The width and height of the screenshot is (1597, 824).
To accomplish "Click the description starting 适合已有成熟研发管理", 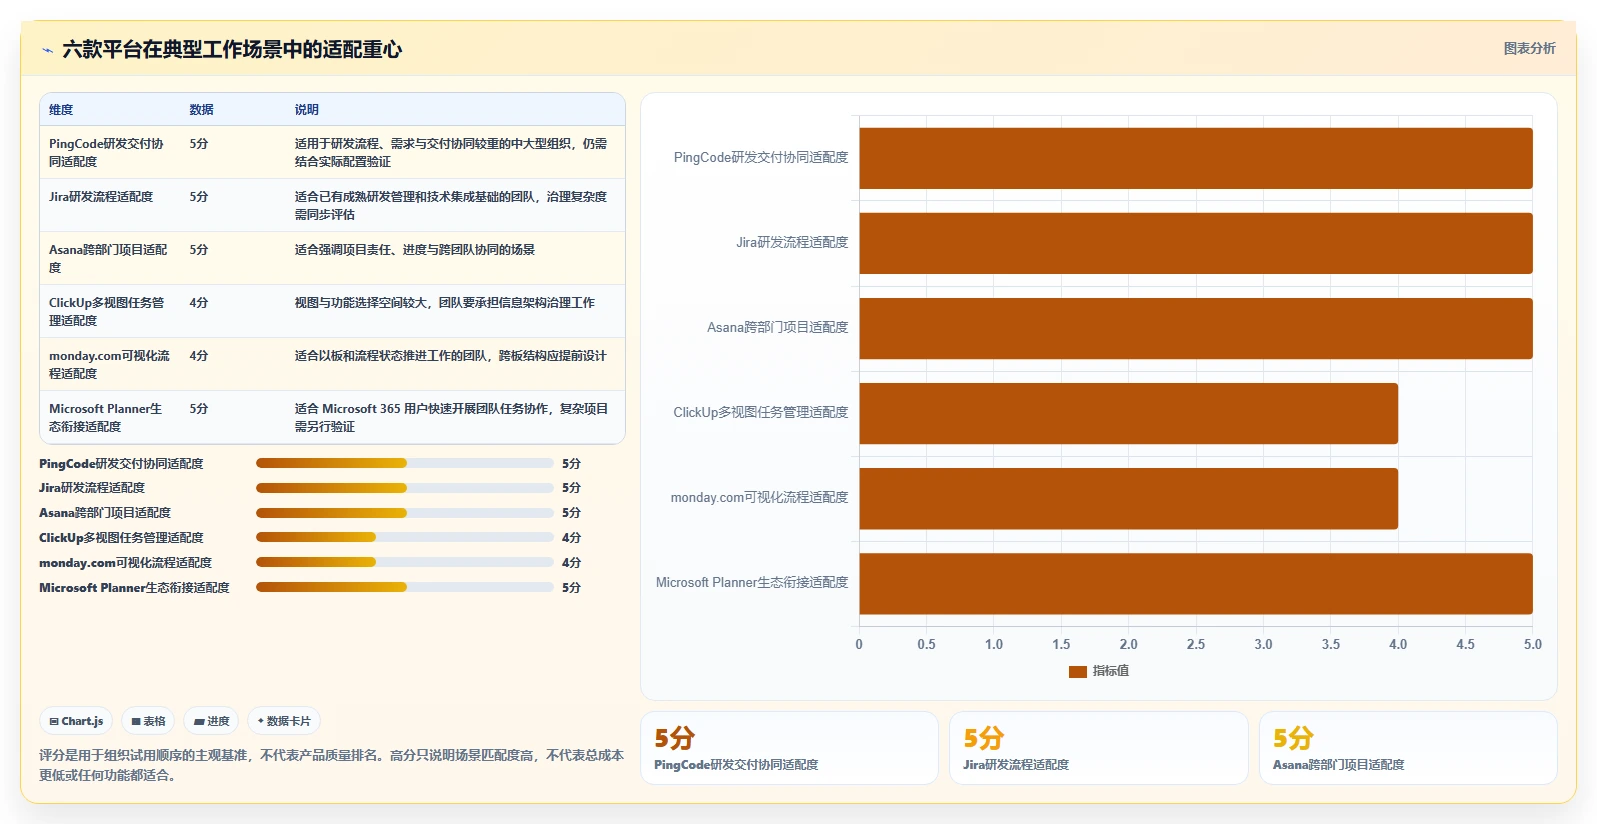I will pyautogui.click(x=451, y=205).
